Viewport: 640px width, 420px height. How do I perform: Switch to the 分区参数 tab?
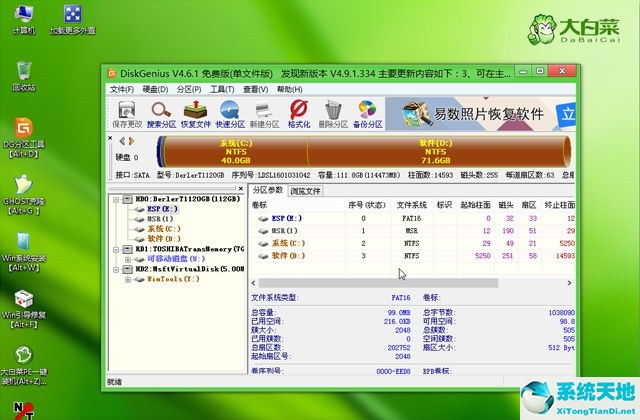268,190
